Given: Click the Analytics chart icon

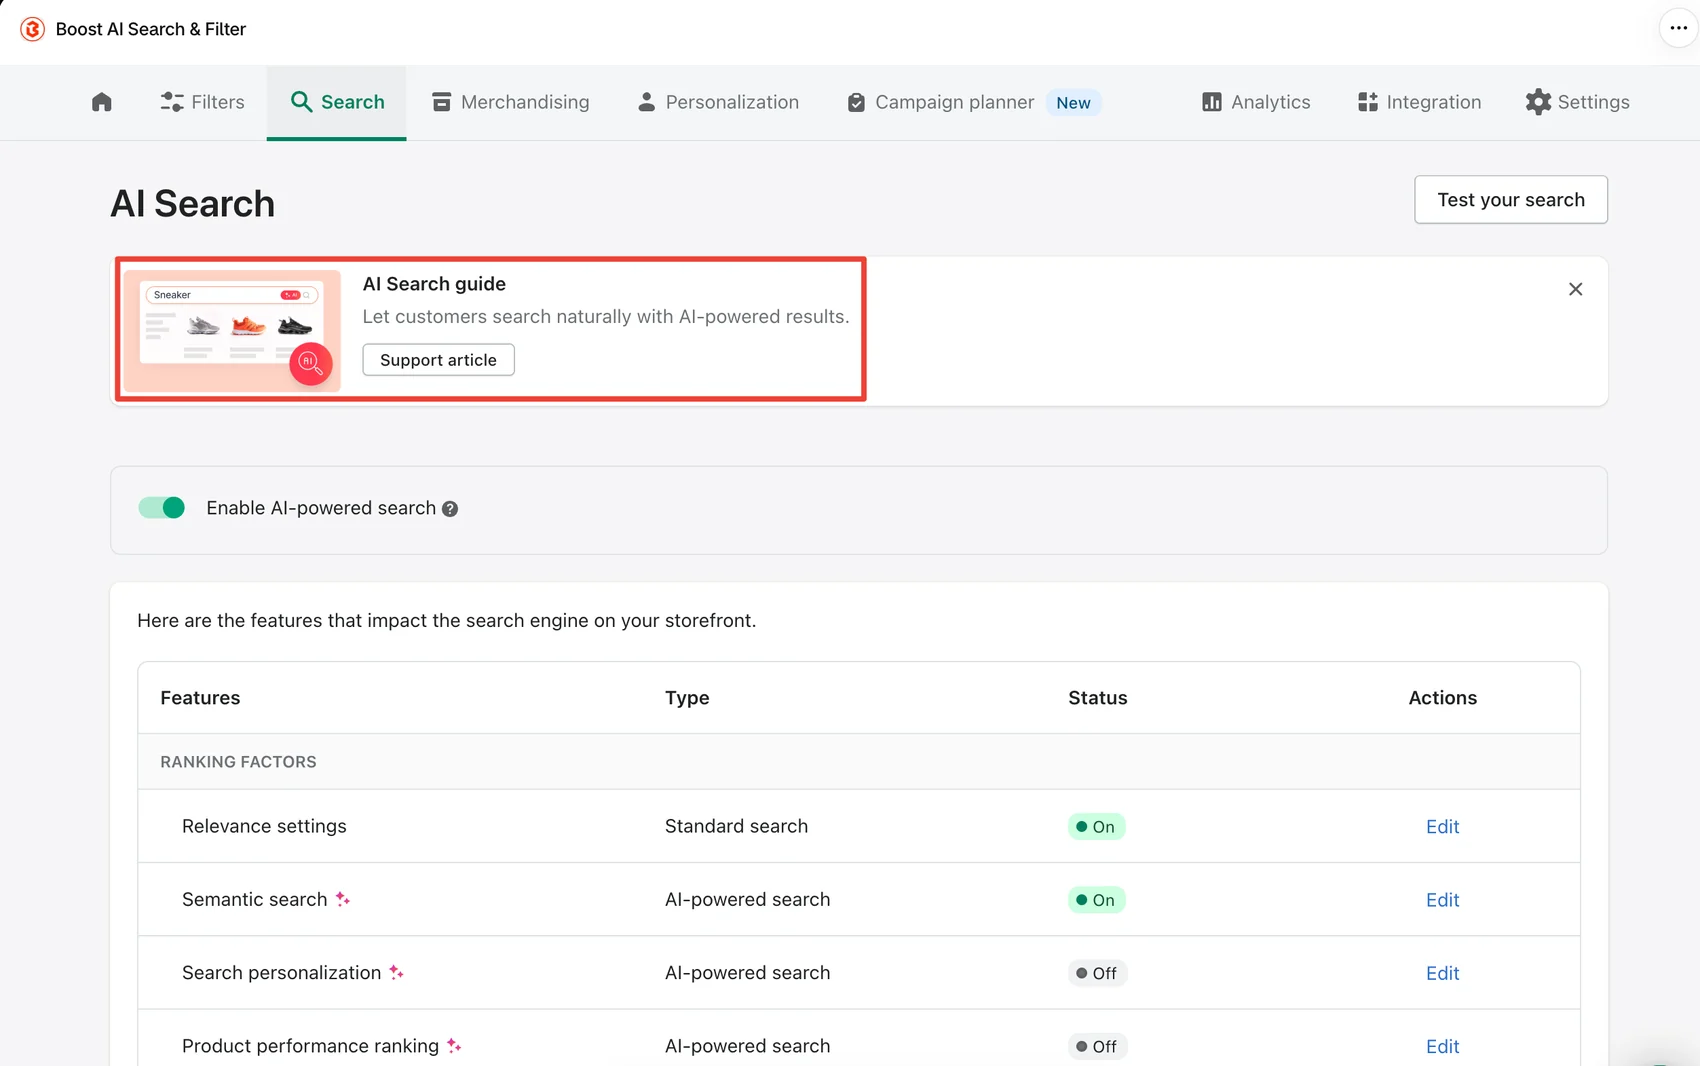Looking at the screenshot, I should [1212, 102].
